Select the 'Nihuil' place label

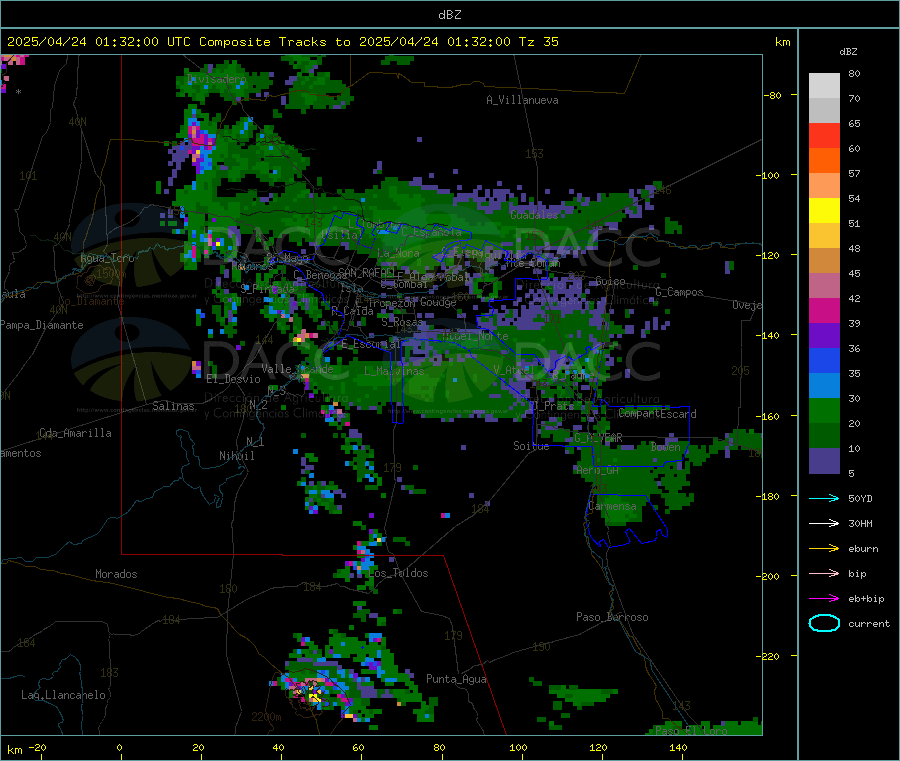(x=236, y=456)
